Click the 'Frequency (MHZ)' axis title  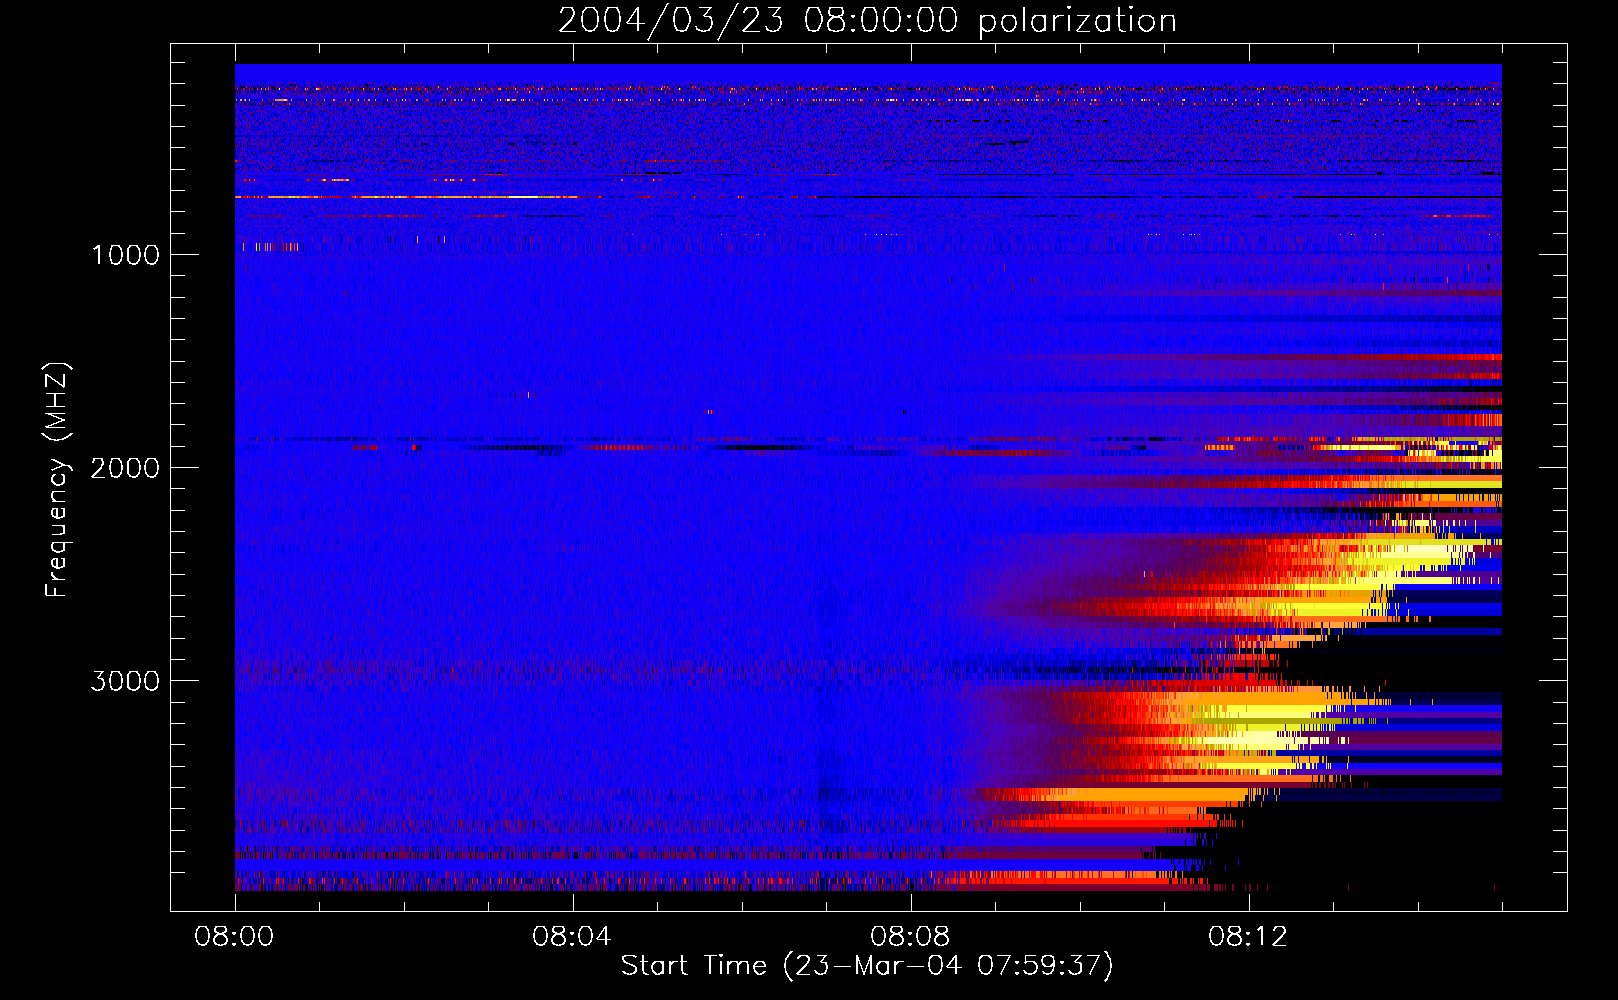[x=57, y=480]
